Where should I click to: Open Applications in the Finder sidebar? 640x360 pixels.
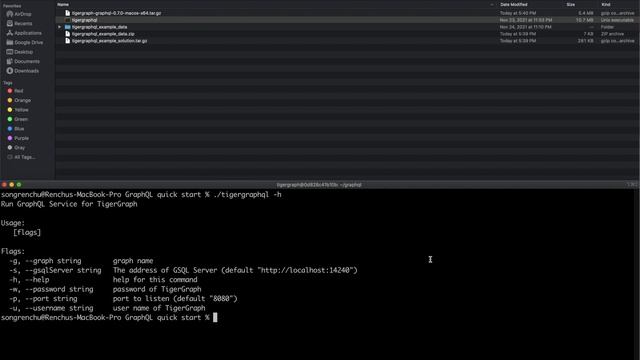24,33
